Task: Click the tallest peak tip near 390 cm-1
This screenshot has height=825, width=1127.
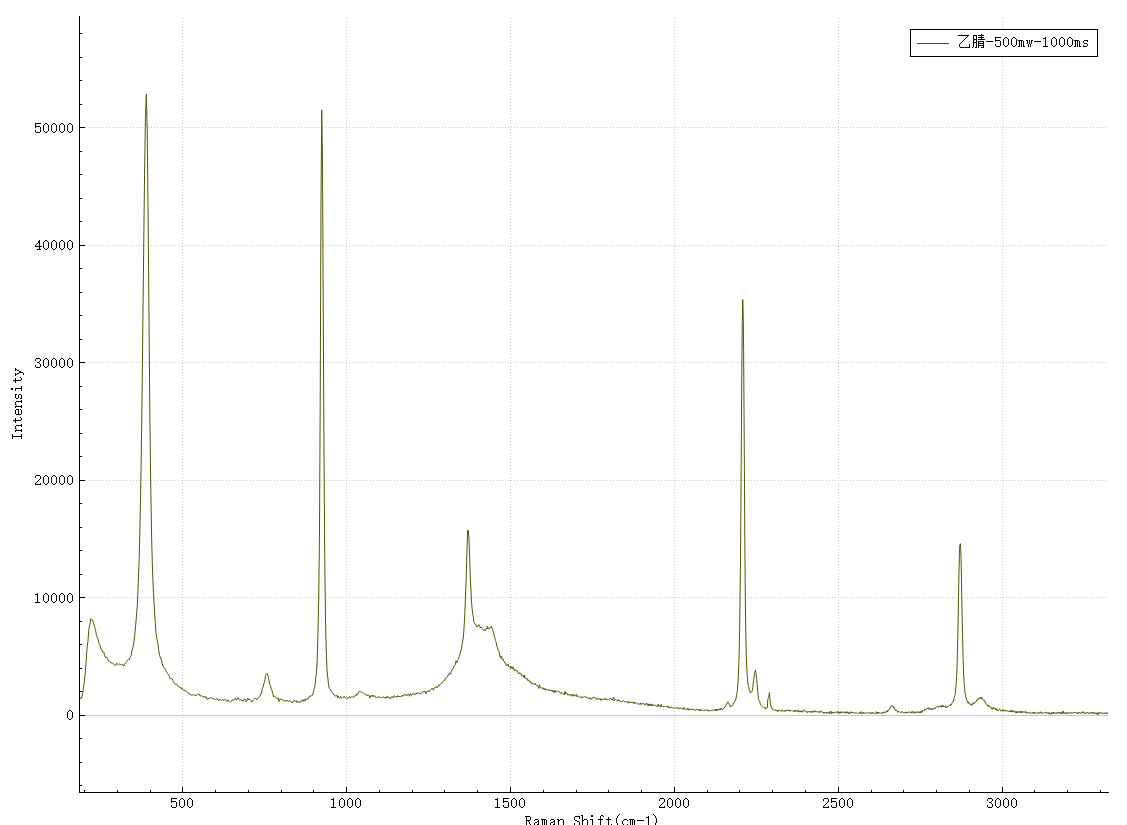Action: (146, 96)
